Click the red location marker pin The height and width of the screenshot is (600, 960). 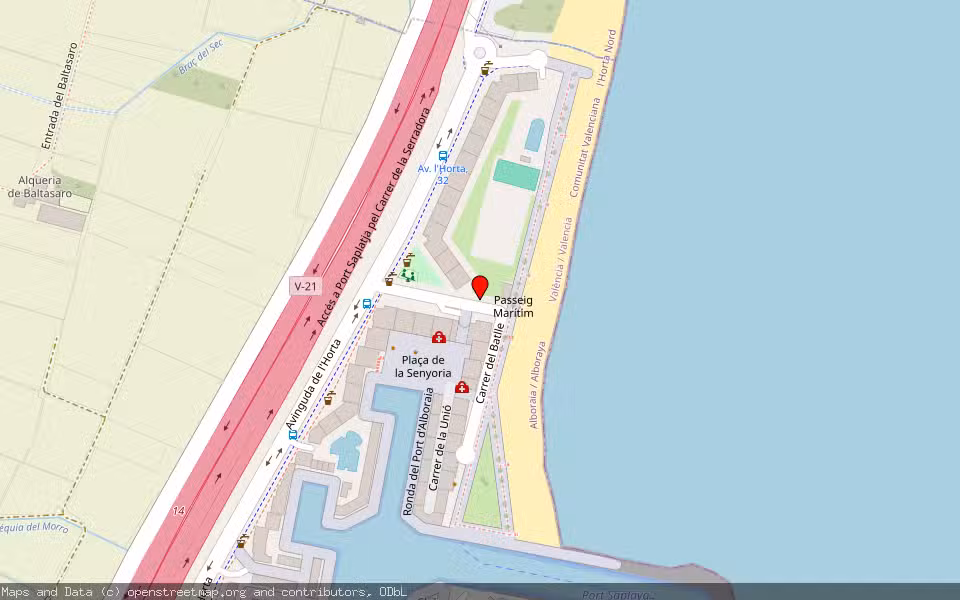[x=480, y=286]
